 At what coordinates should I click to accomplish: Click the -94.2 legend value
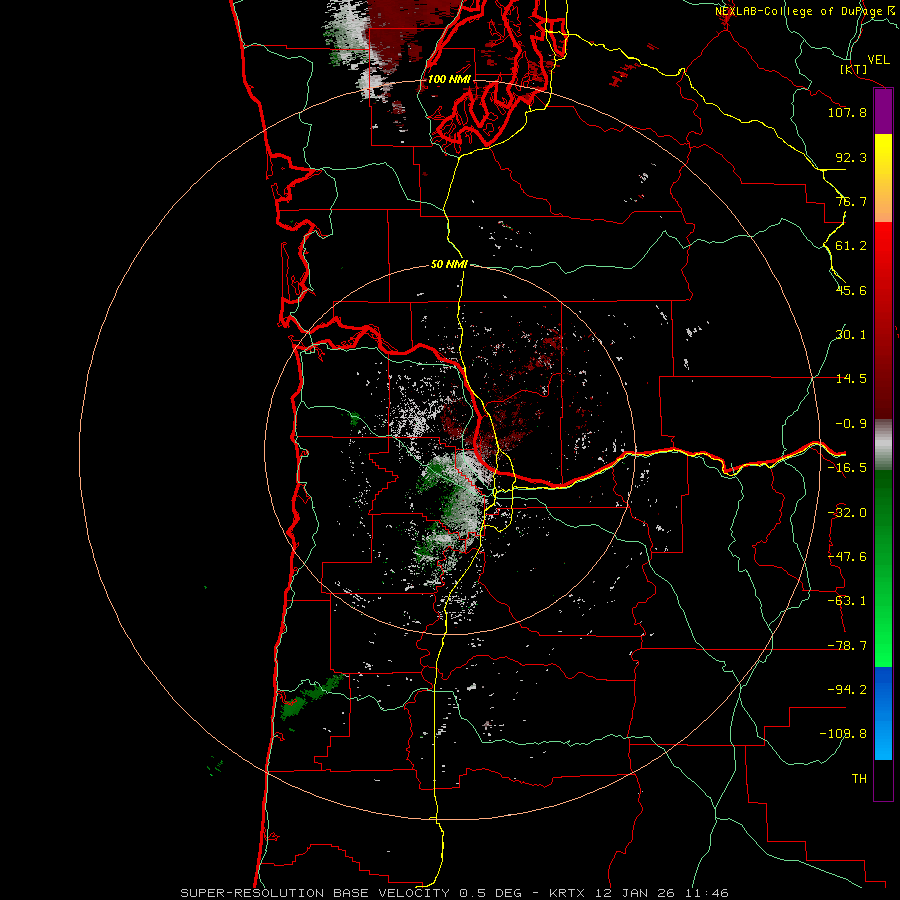(847, 690)
